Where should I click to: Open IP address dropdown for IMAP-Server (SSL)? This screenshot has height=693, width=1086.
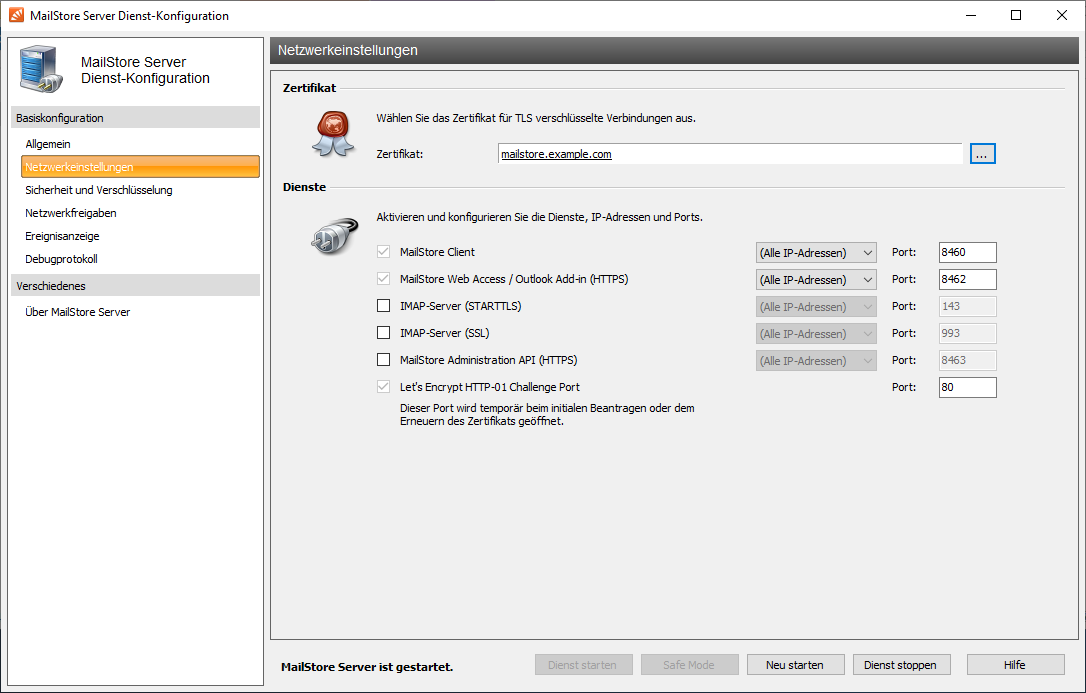[816, 334]
